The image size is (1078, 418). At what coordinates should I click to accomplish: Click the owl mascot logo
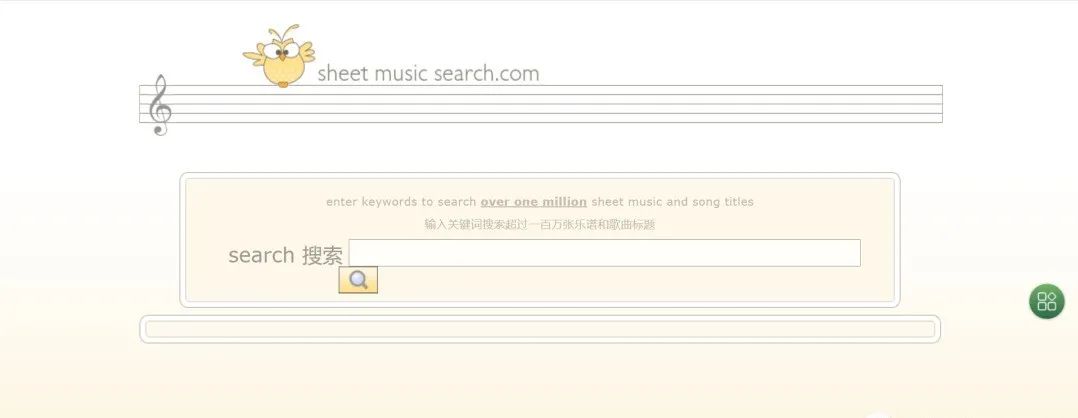[279, 56]
